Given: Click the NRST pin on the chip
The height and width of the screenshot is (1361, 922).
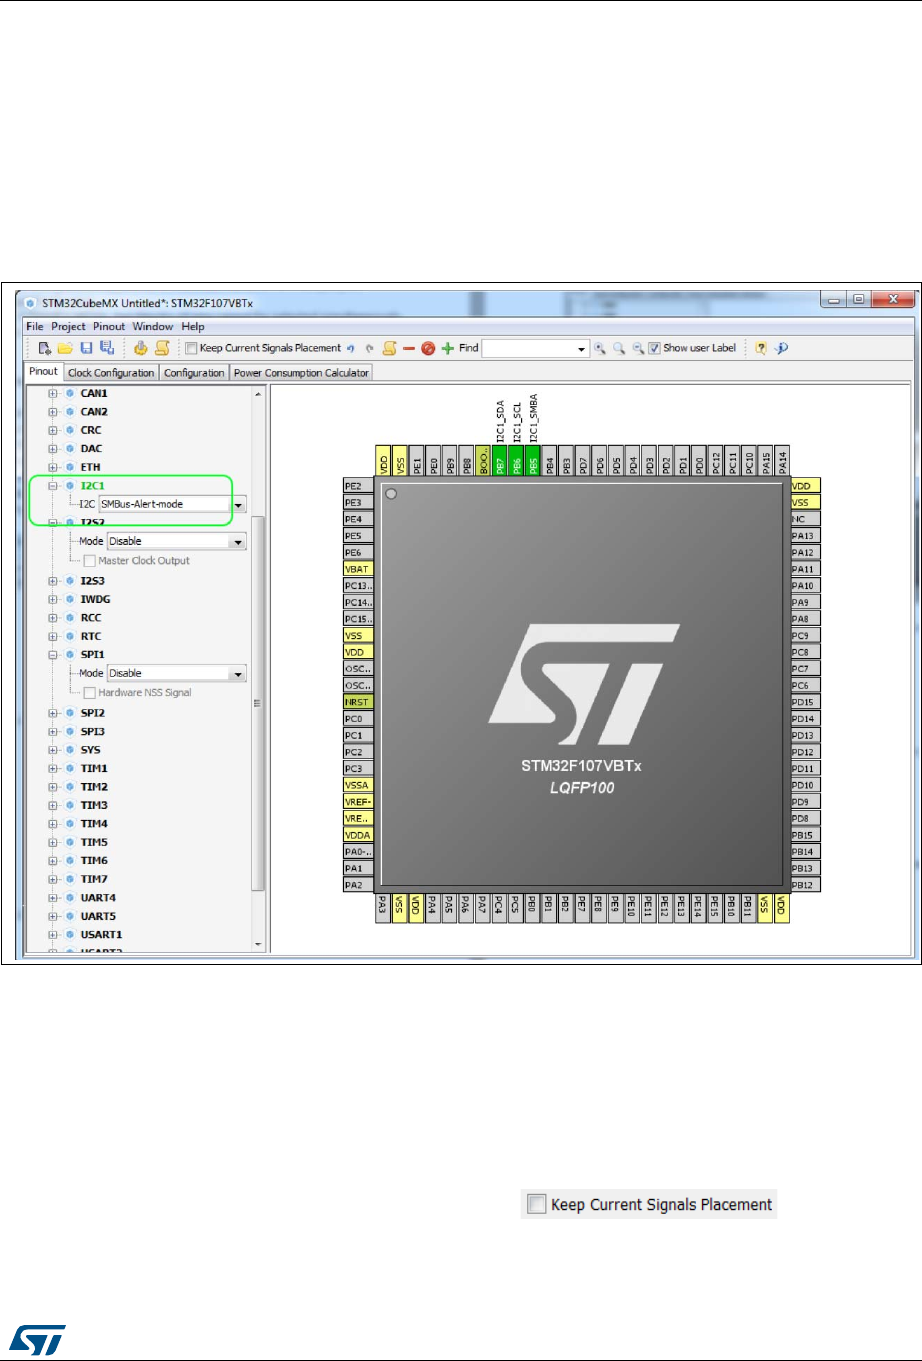Looking at the screenshot, I should 358,702.
